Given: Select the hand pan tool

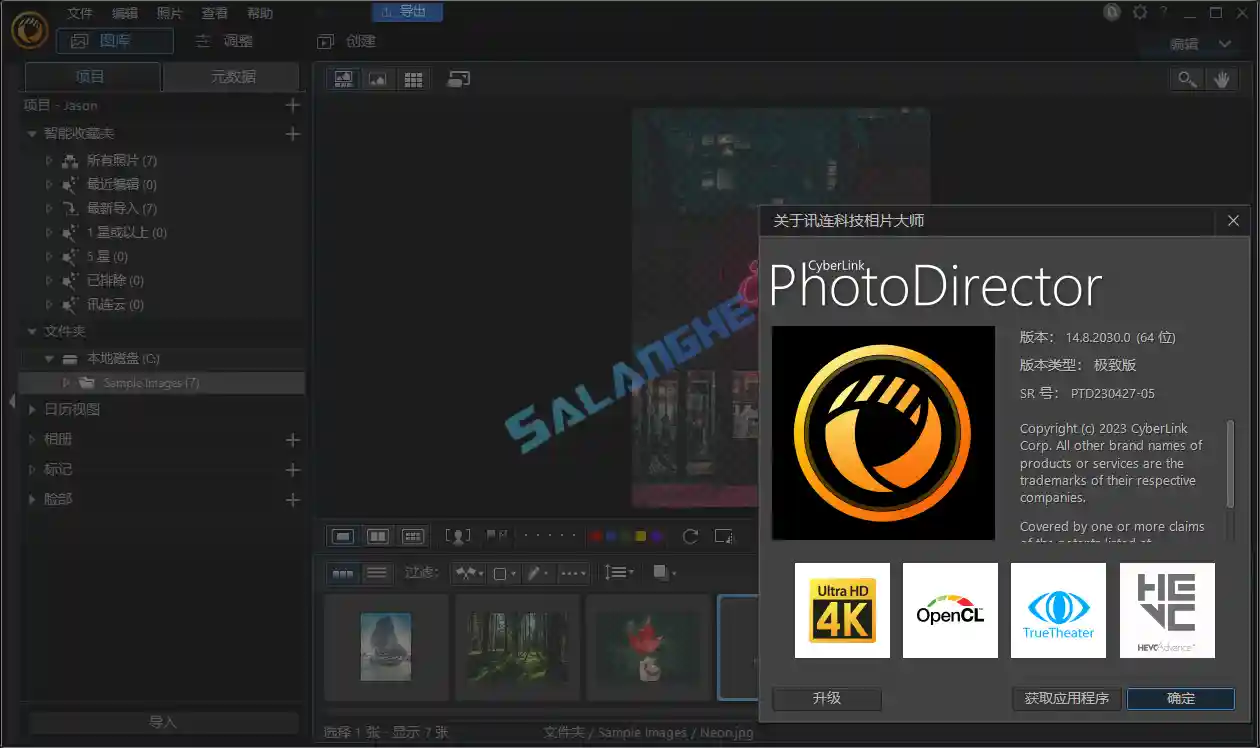Looking at the screenshot, I should pos(1222,78).
